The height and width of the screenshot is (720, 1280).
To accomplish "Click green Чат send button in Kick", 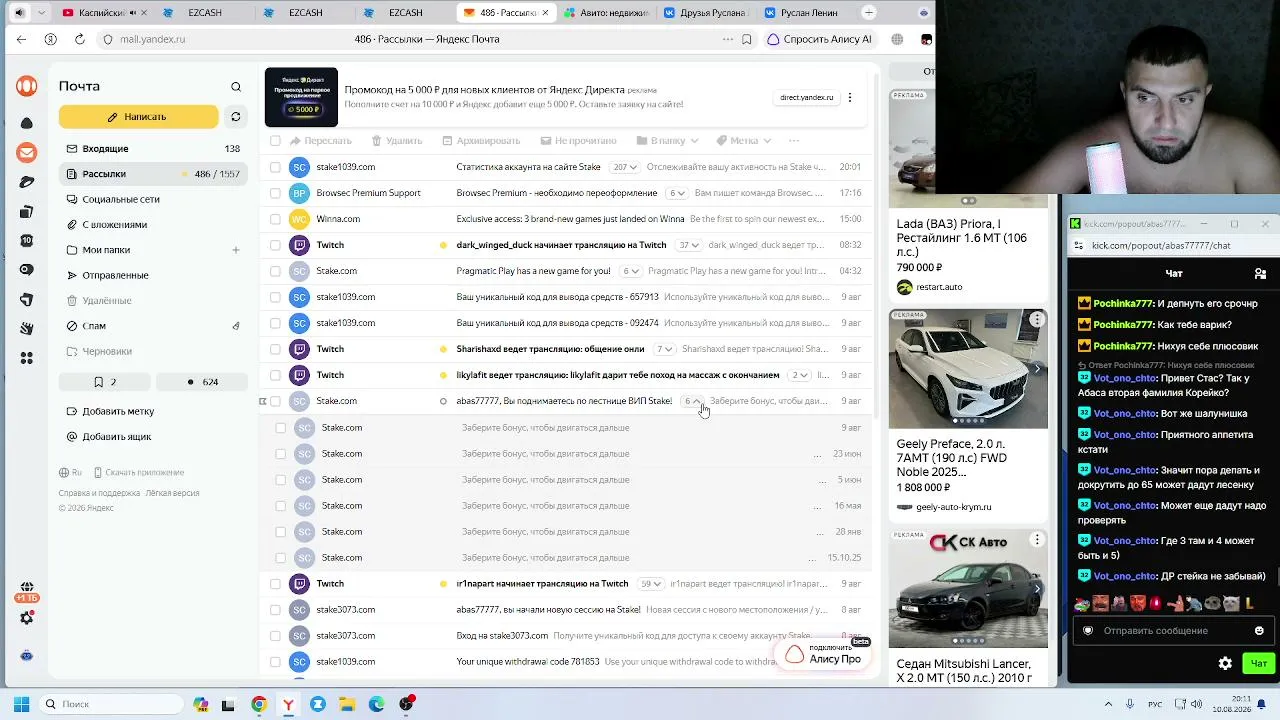I will (1258, 663).
